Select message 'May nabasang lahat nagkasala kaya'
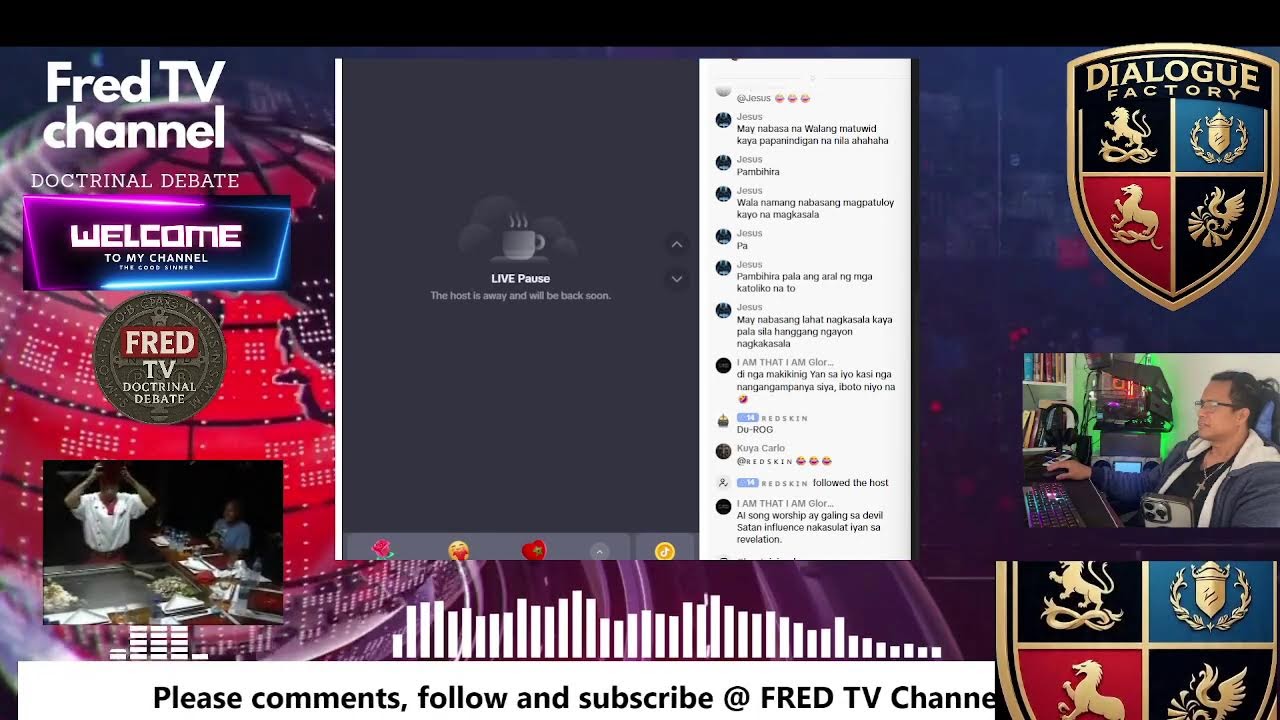The image size is (1280, 720). [815, 331]
